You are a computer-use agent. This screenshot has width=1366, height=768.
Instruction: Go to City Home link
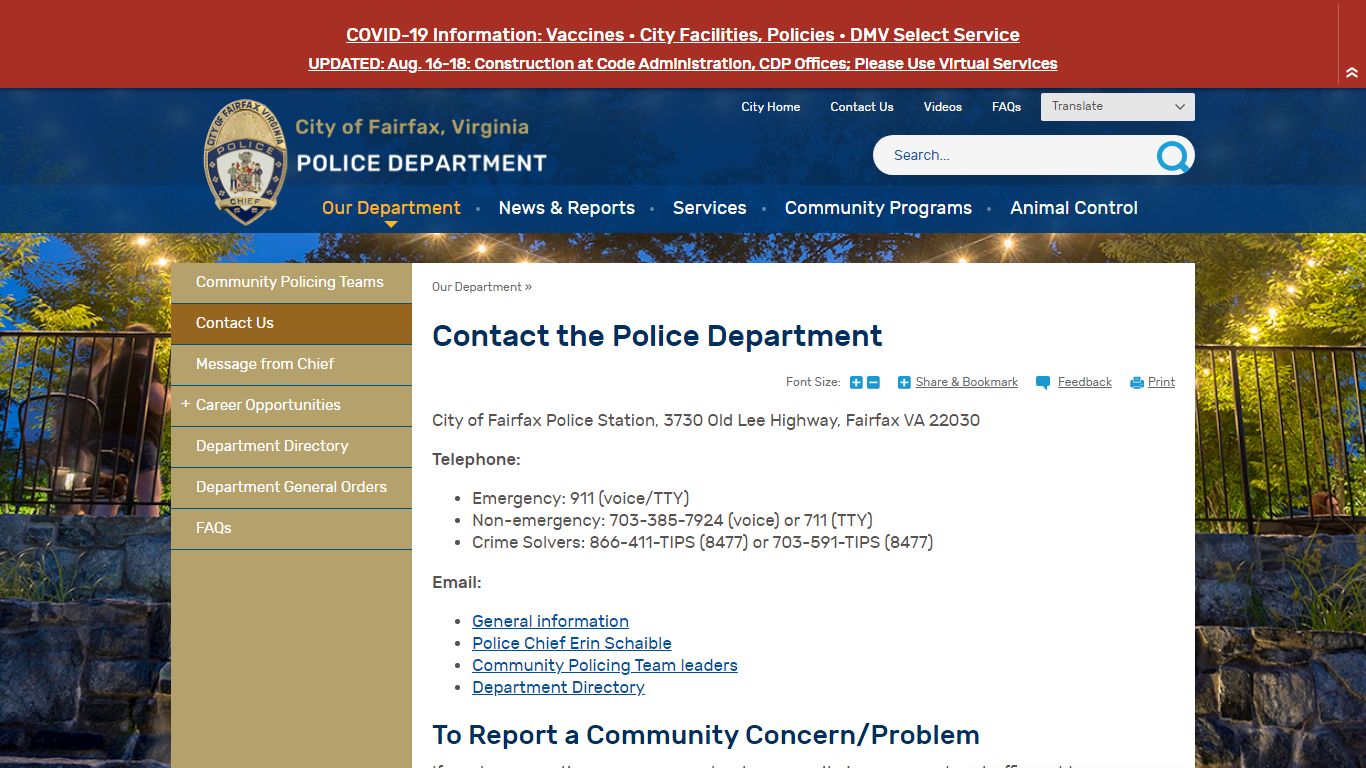point(770,107)
